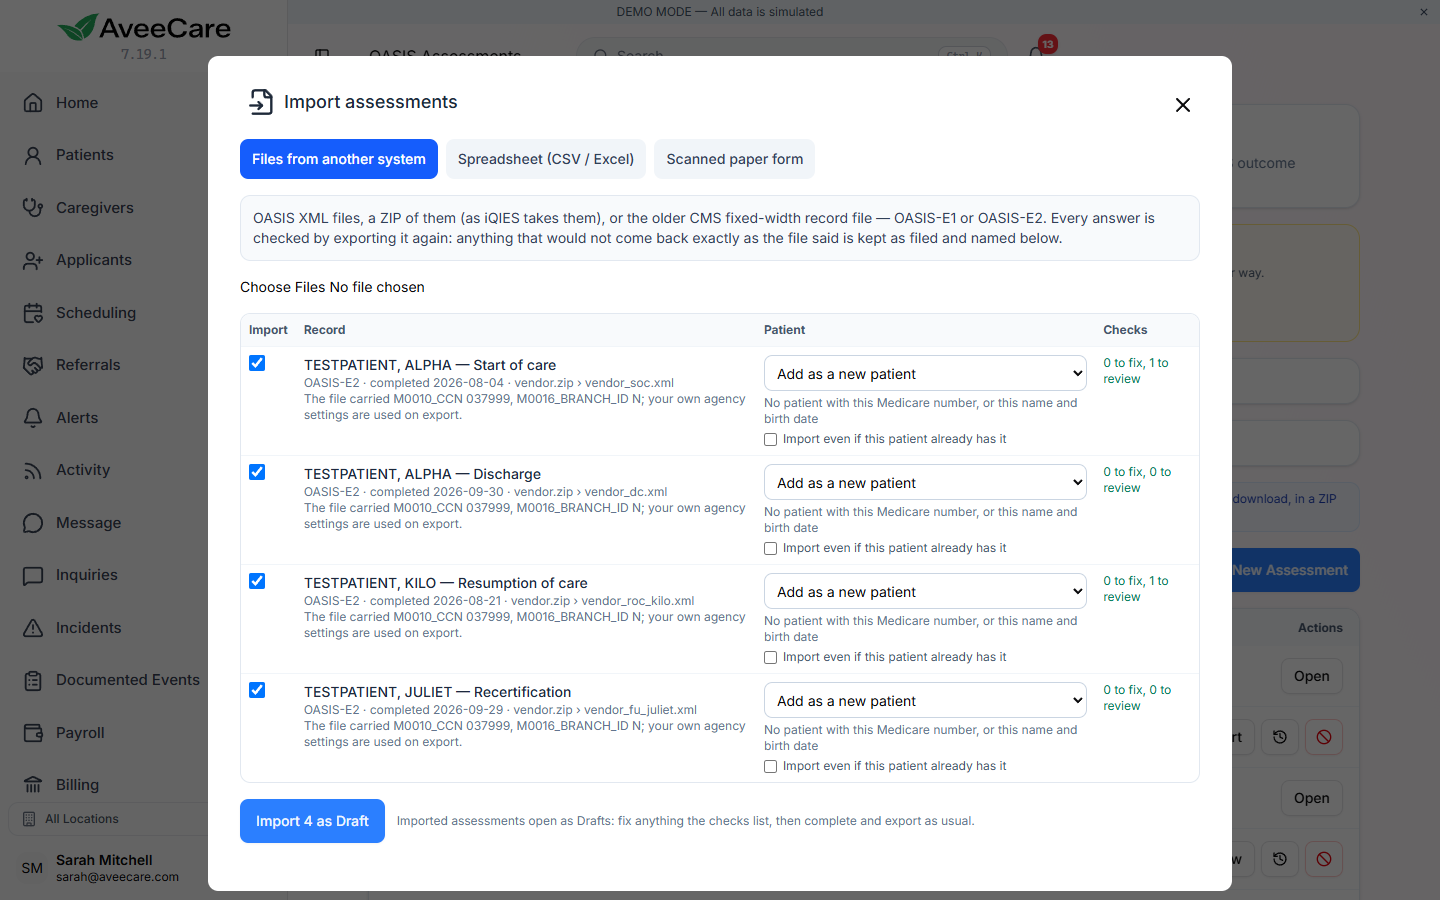Tick 'Import even if' for KILO record
The width and height of the screenshot is (1440, 900).
click(x=770, y=658)
